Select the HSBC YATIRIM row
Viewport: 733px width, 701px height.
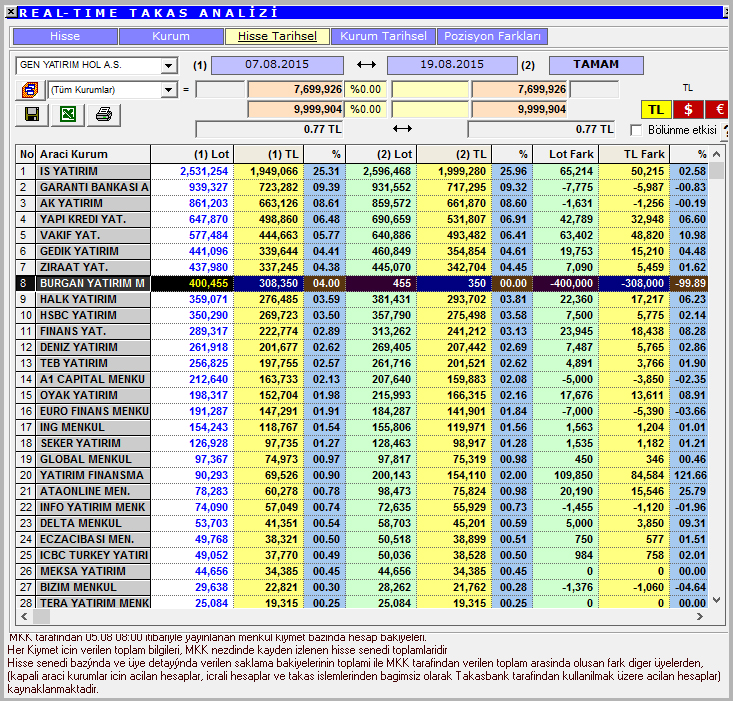[362, 315]
